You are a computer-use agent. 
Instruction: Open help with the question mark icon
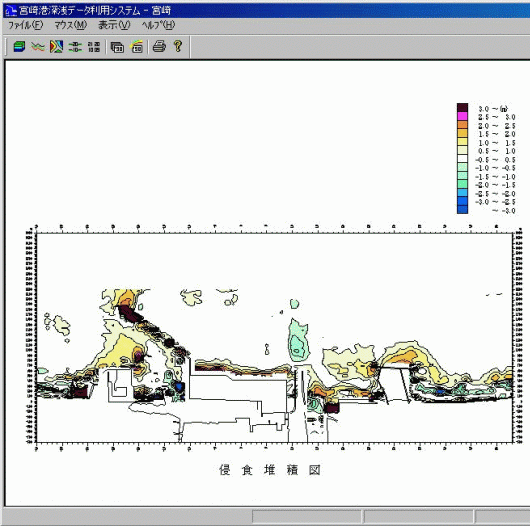[x=178, y=46]
